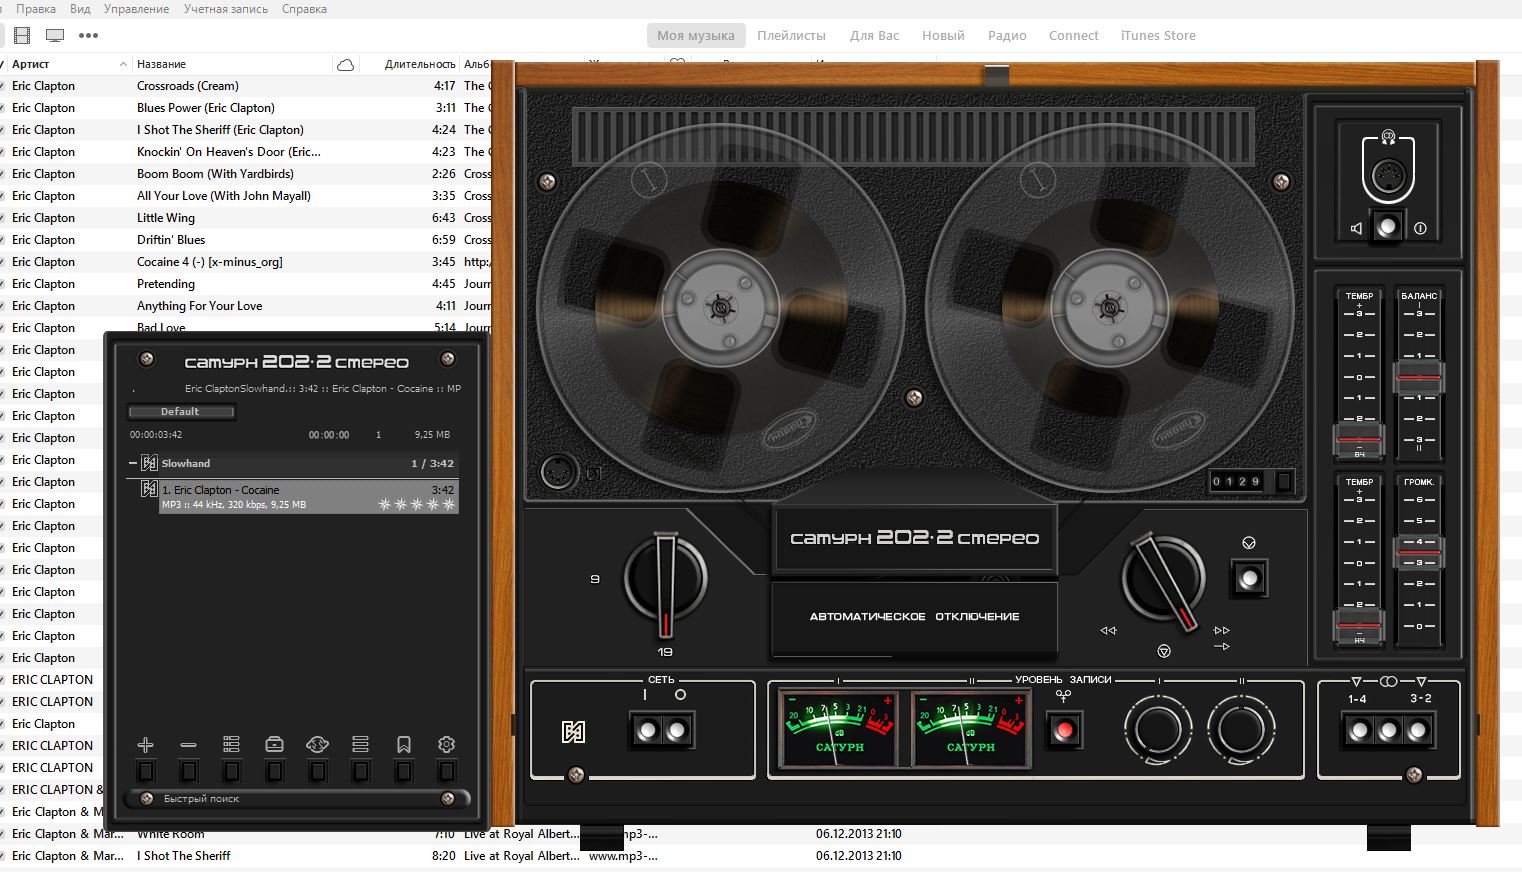Click the globe icon in playlist toolbar
The height and width of the screenshot is (872, 1522).
click(x=317, y=745)
